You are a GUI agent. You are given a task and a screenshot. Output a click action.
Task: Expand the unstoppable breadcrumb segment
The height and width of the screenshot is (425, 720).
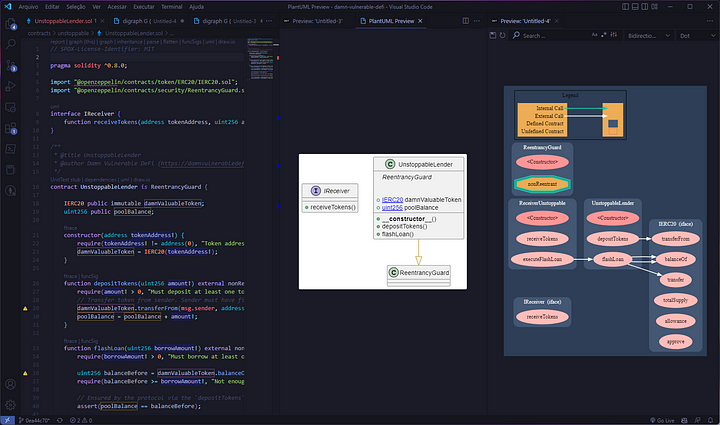click(x=73, y=34)
